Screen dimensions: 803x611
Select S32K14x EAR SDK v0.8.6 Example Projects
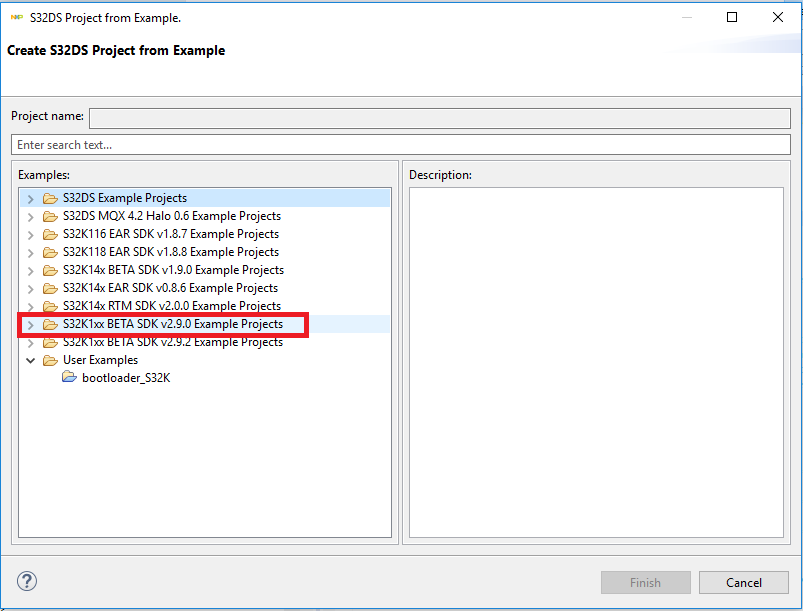tap(171, 287)
